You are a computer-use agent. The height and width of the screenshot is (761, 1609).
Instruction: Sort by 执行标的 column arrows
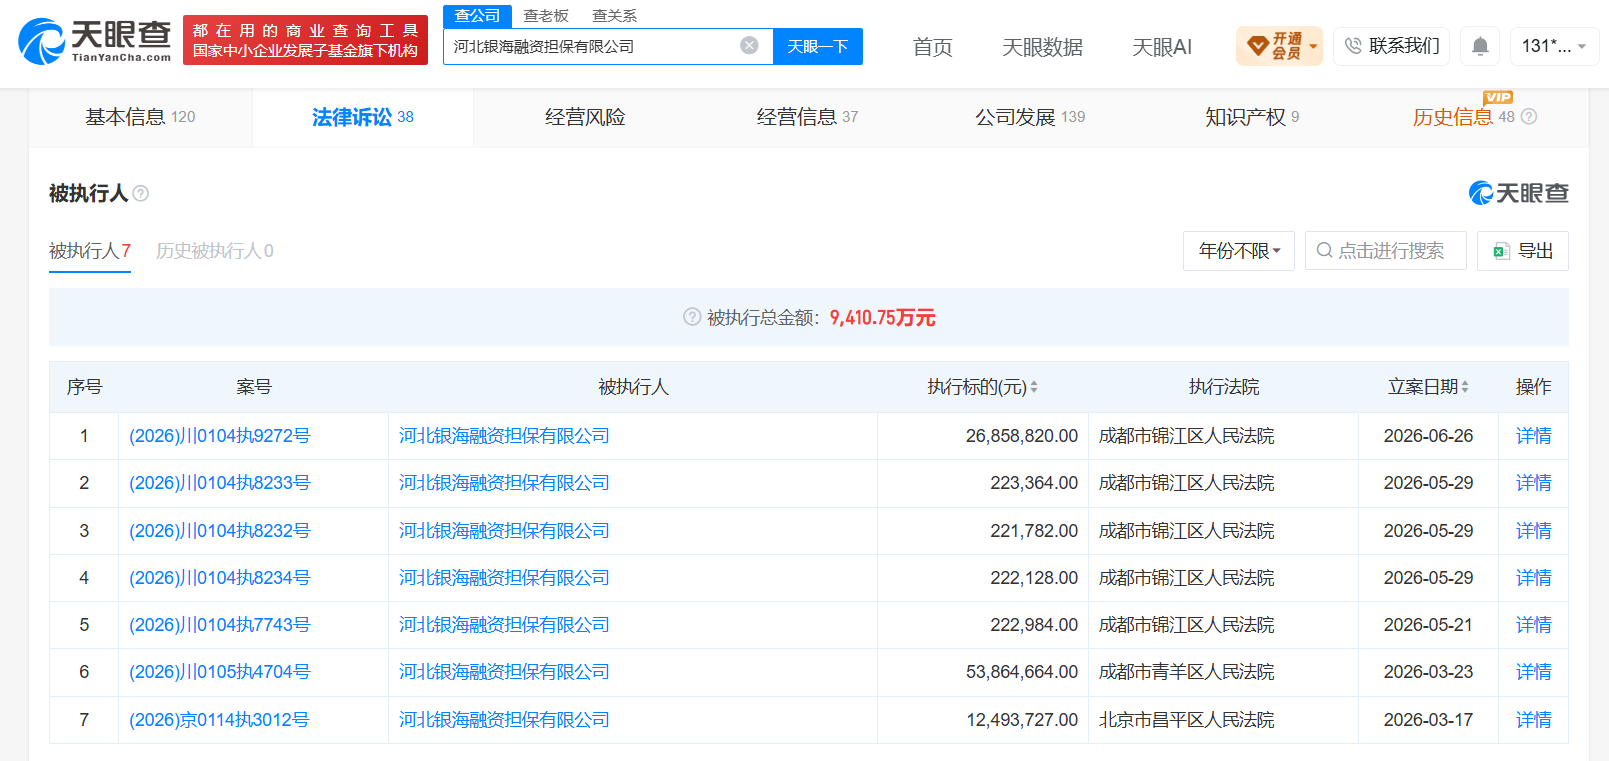(1034, 387)
